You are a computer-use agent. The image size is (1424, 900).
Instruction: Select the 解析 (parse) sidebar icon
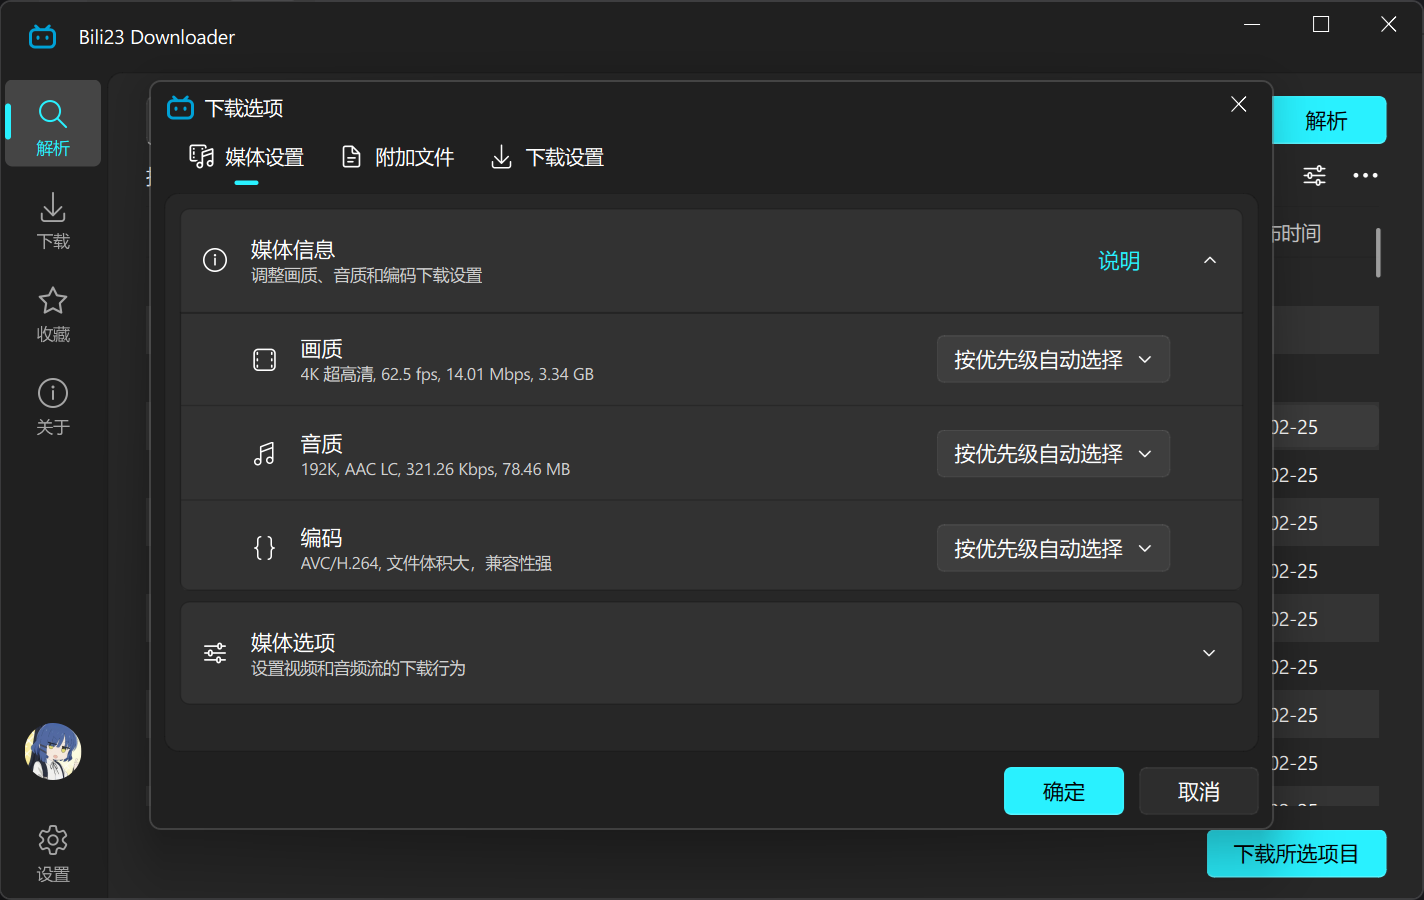point(52,122)
